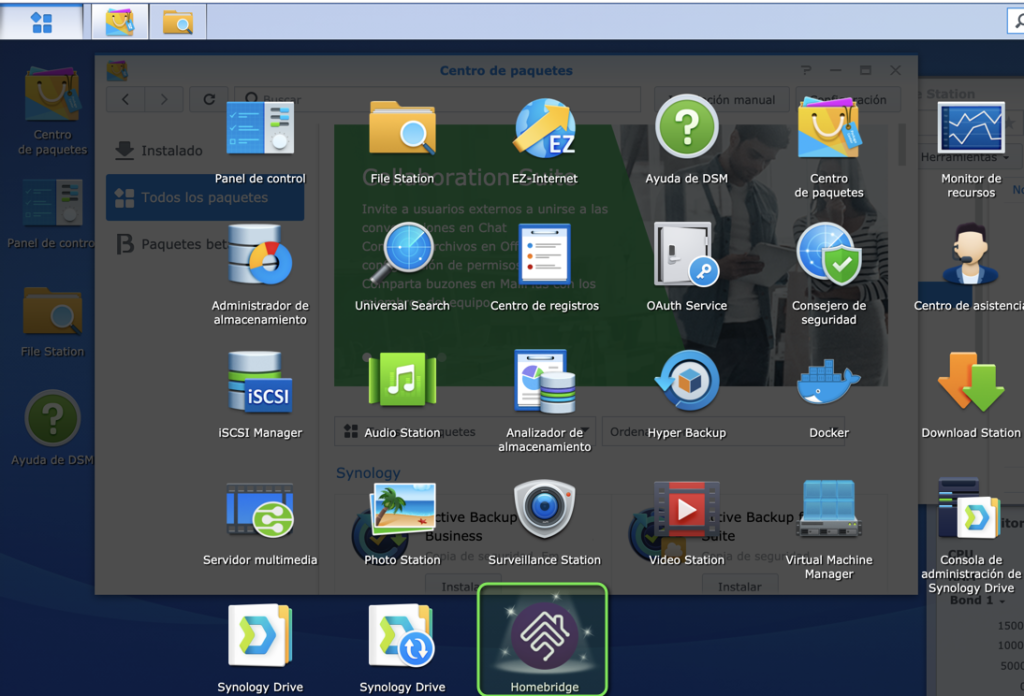Open Administrador de almacenamiento
Viewport: 1024px width, 696px height.
coord(260,255)
